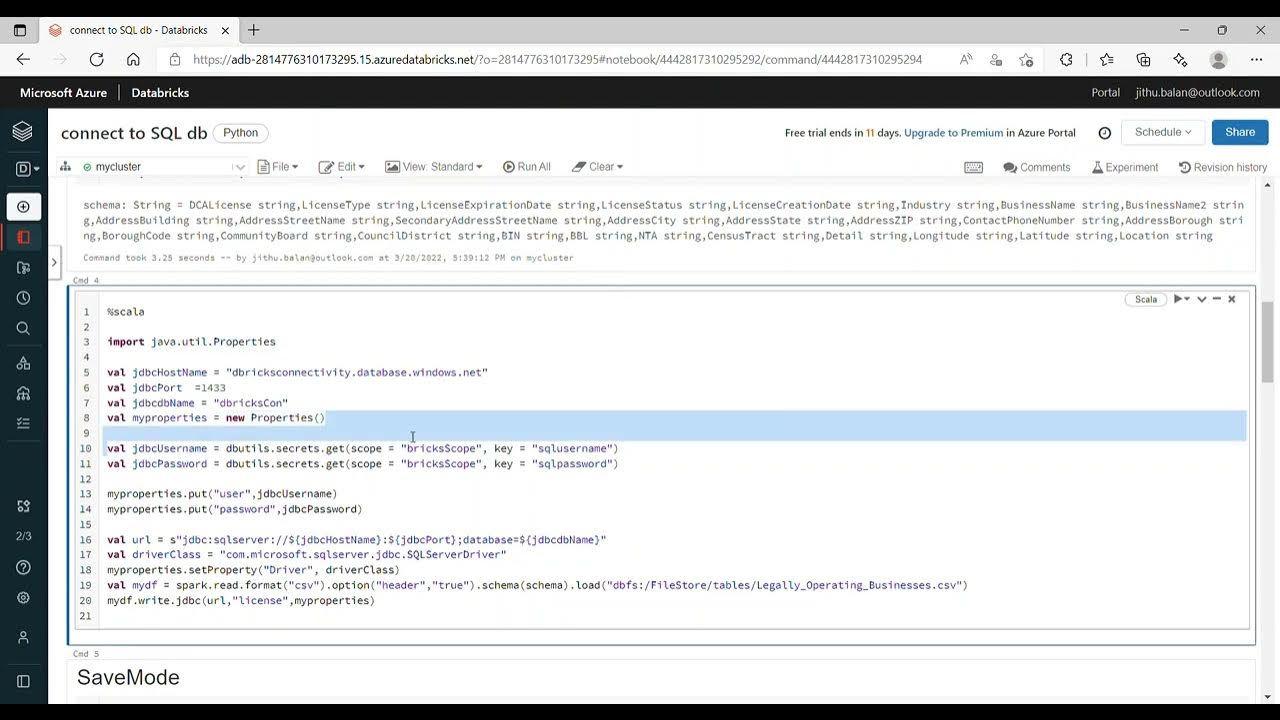Open the Portal link in Azure header
Image resolution: width=1280 pixels, height=720 pixels.
(x=1105, y=92)
